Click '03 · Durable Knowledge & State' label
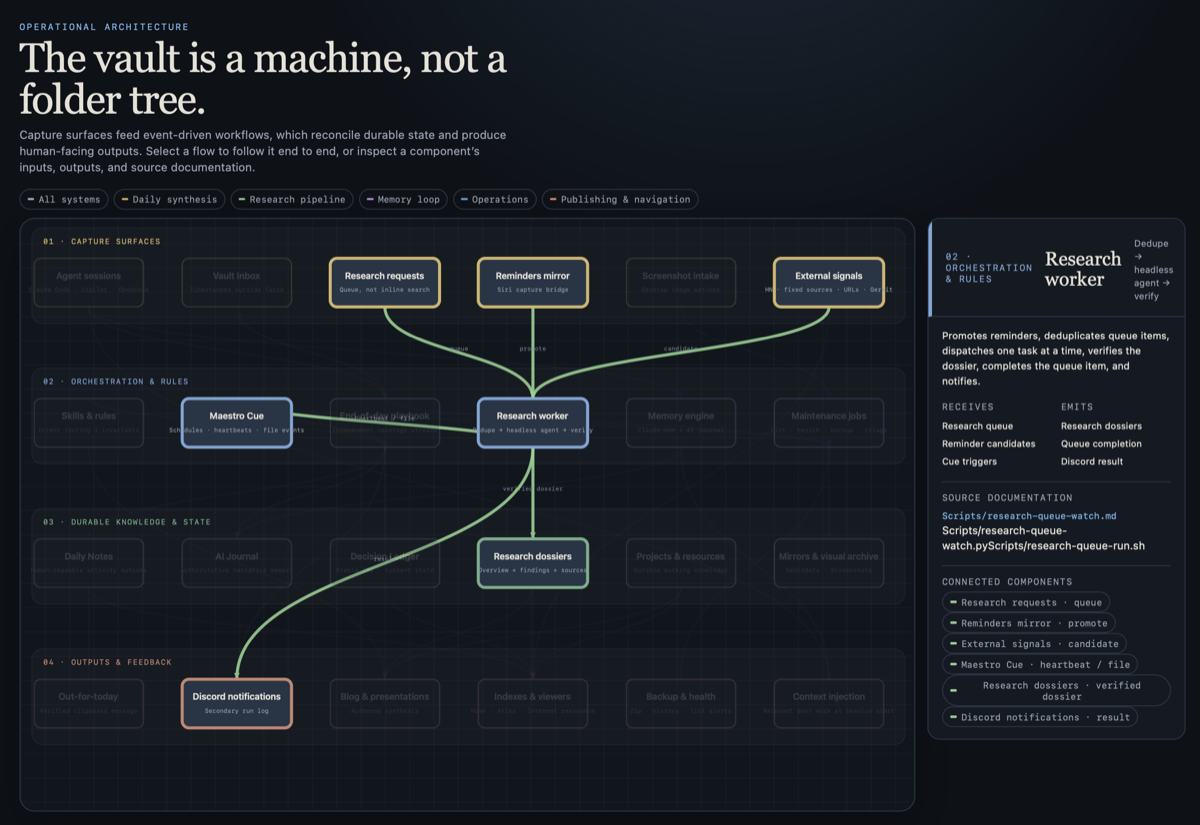This screenshot has height=825, width=1200. pos(127,521)
